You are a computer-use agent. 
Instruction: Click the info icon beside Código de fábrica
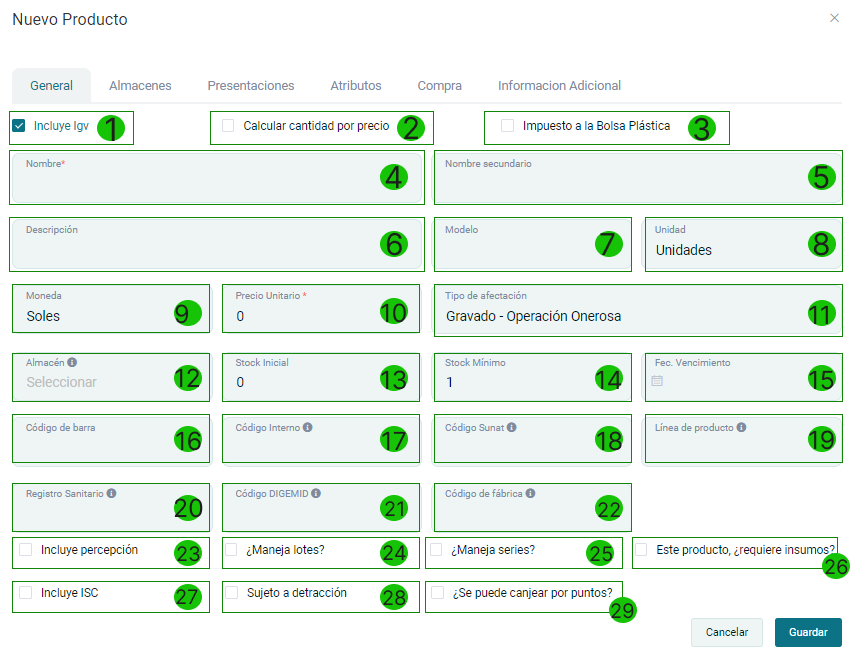[530, 493]
